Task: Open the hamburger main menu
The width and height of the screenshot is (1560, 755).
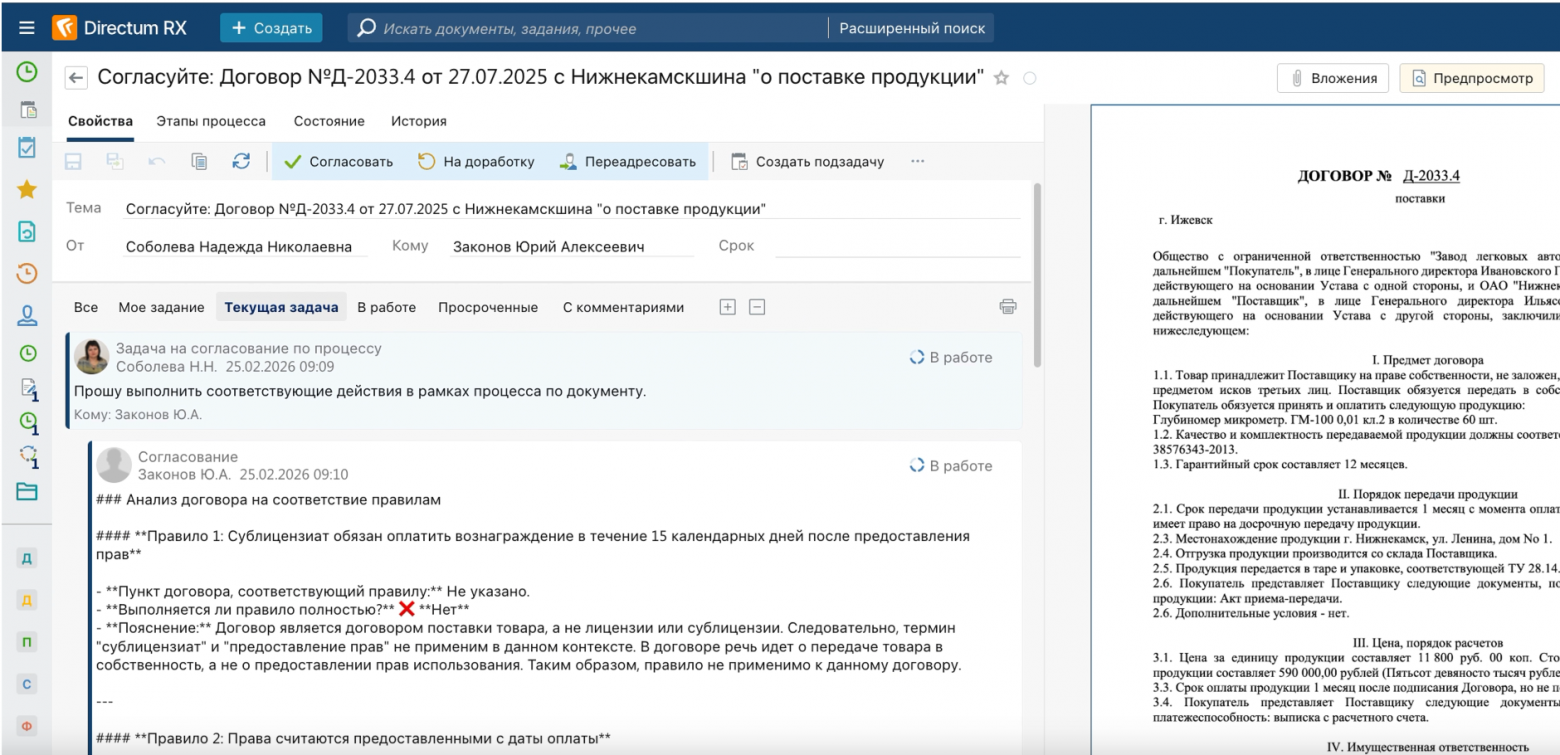Action: (x=26, y=27)
